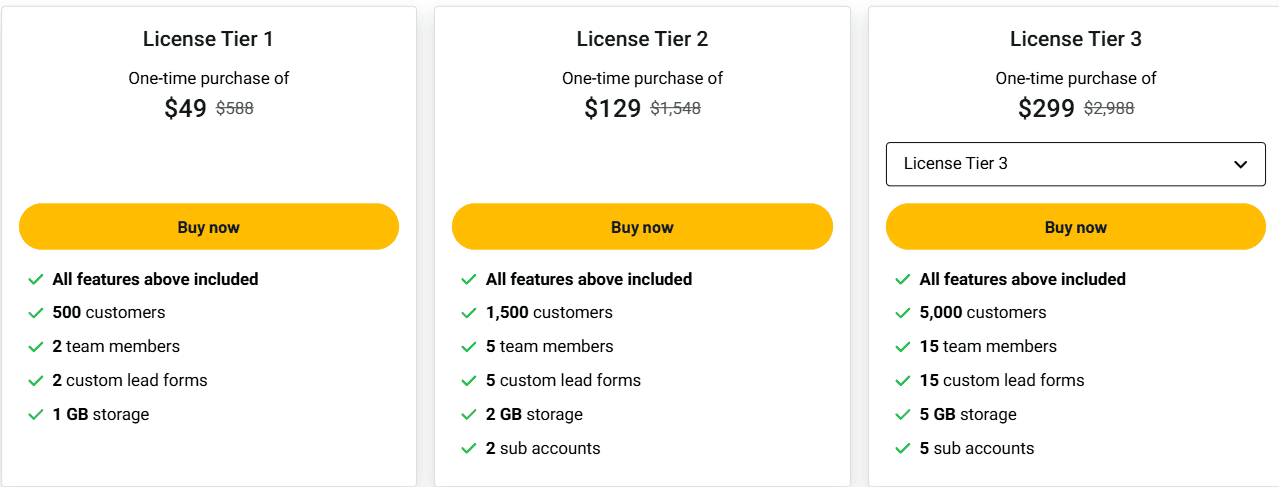The image size is (1279, 487).
Task: Click the License Tier 1 heading
Action: (x=208, y=39)
